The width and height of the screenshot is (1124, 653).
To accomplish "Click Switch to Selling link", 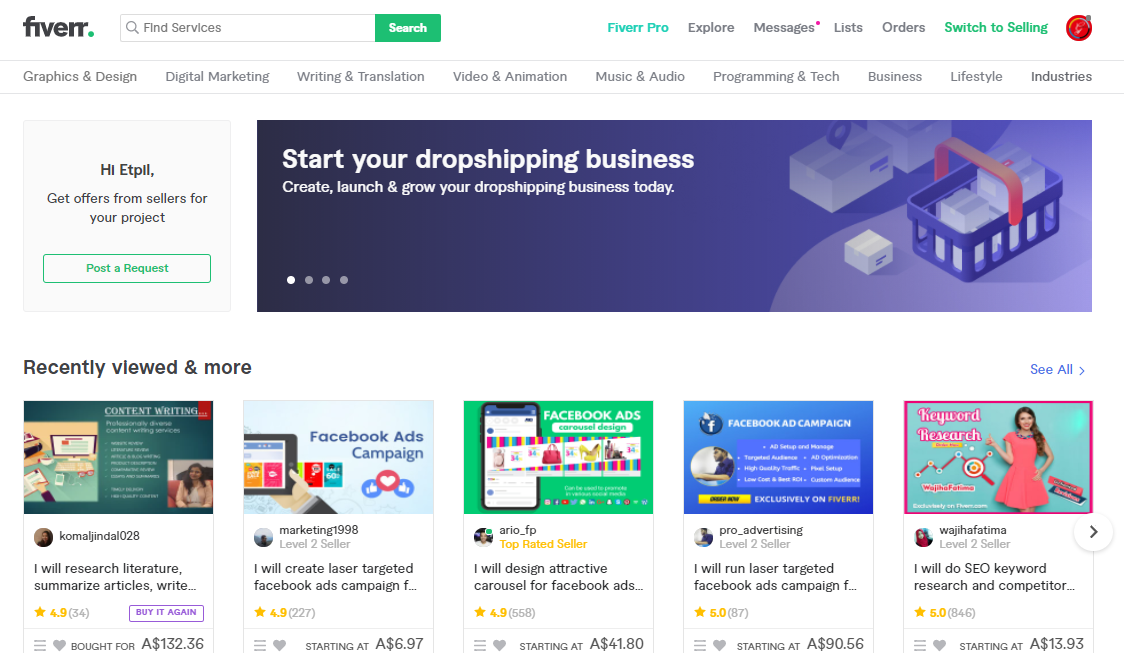I will pos(996,27).
